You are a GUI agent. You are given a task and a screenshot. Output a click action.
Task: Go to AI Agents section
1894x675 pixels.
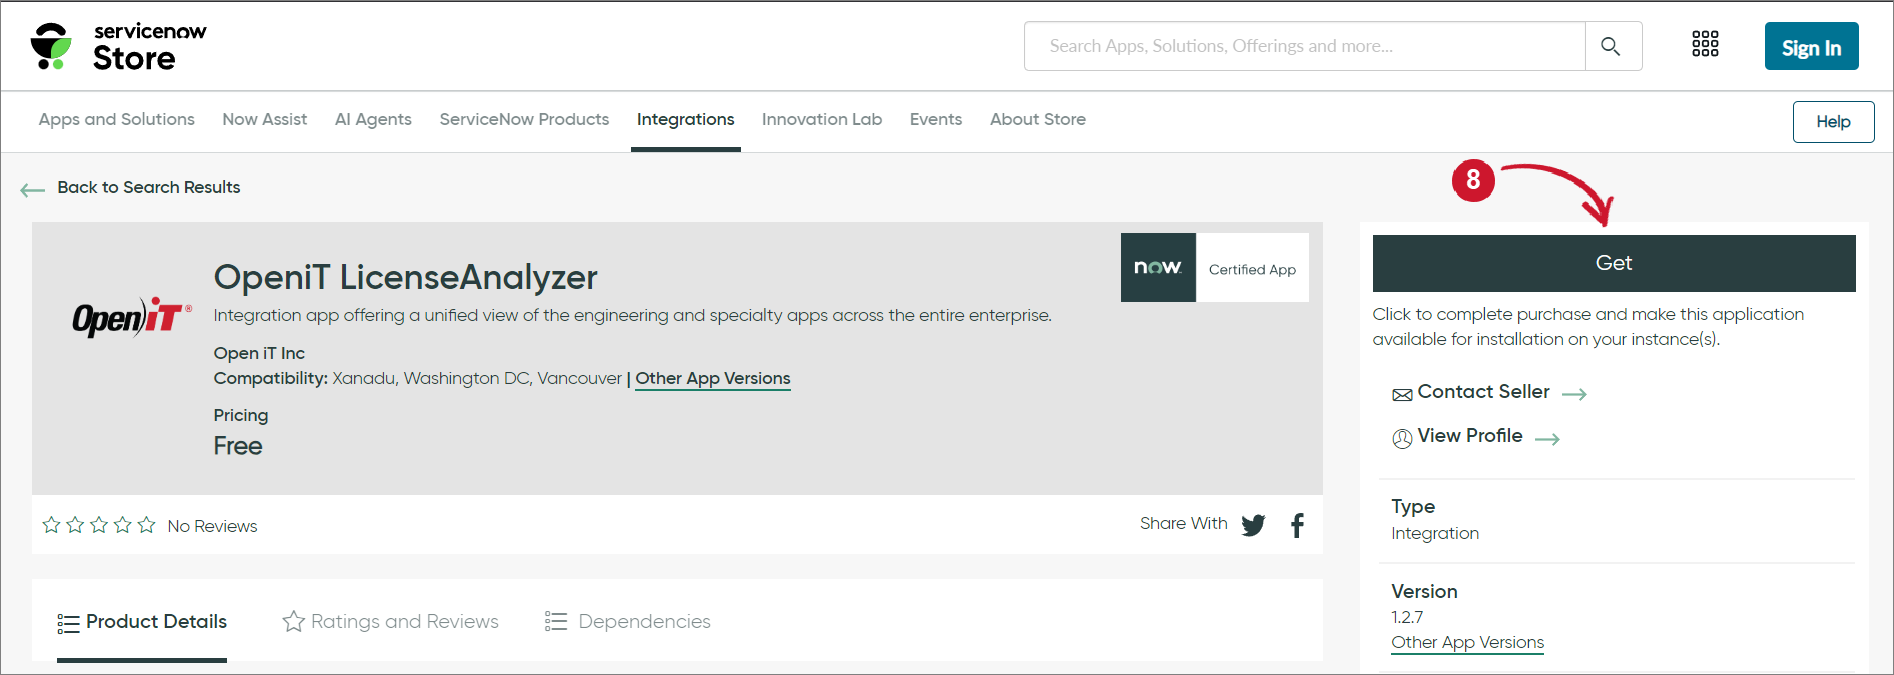click(373, 119)
